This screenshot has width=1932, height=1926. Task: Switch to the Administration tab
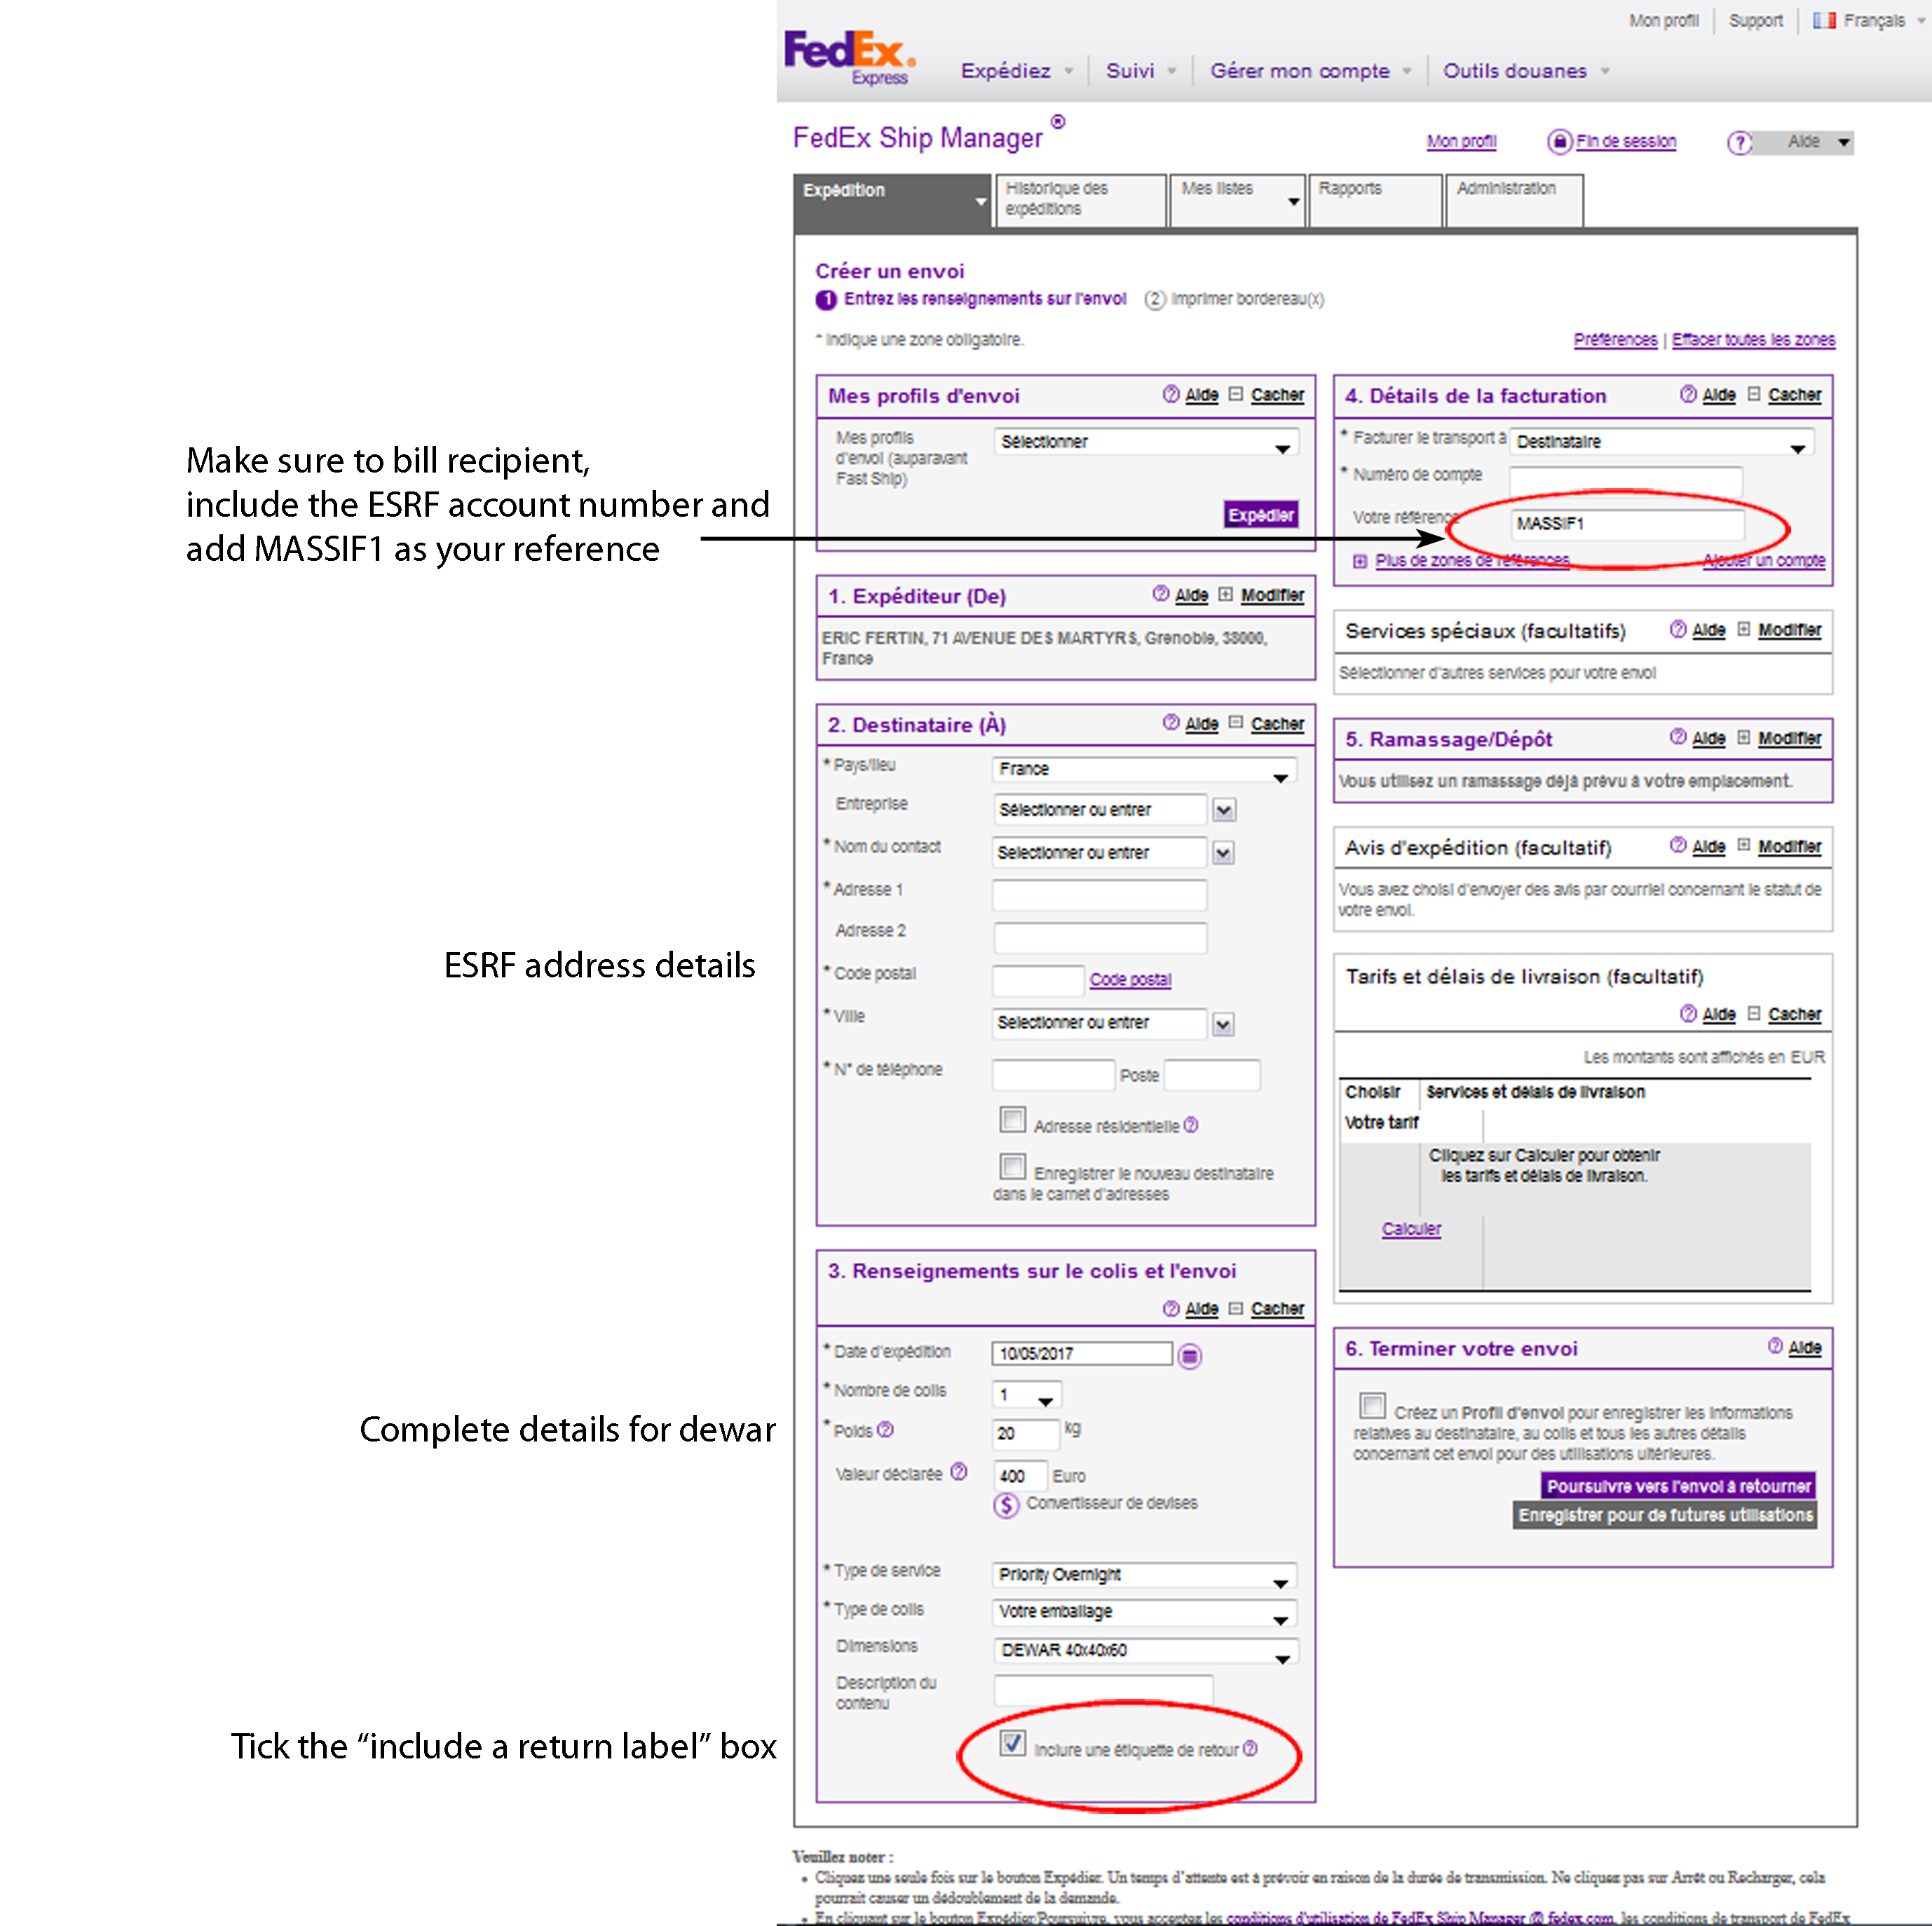(x=1515, y=200)
